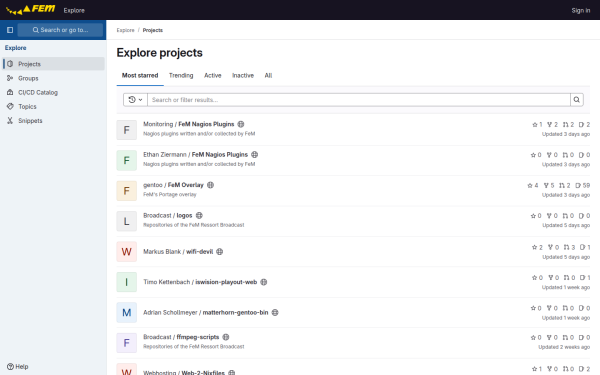Toggle the sidebar collapse icon

pyautogui.click(x=10, y=30)
